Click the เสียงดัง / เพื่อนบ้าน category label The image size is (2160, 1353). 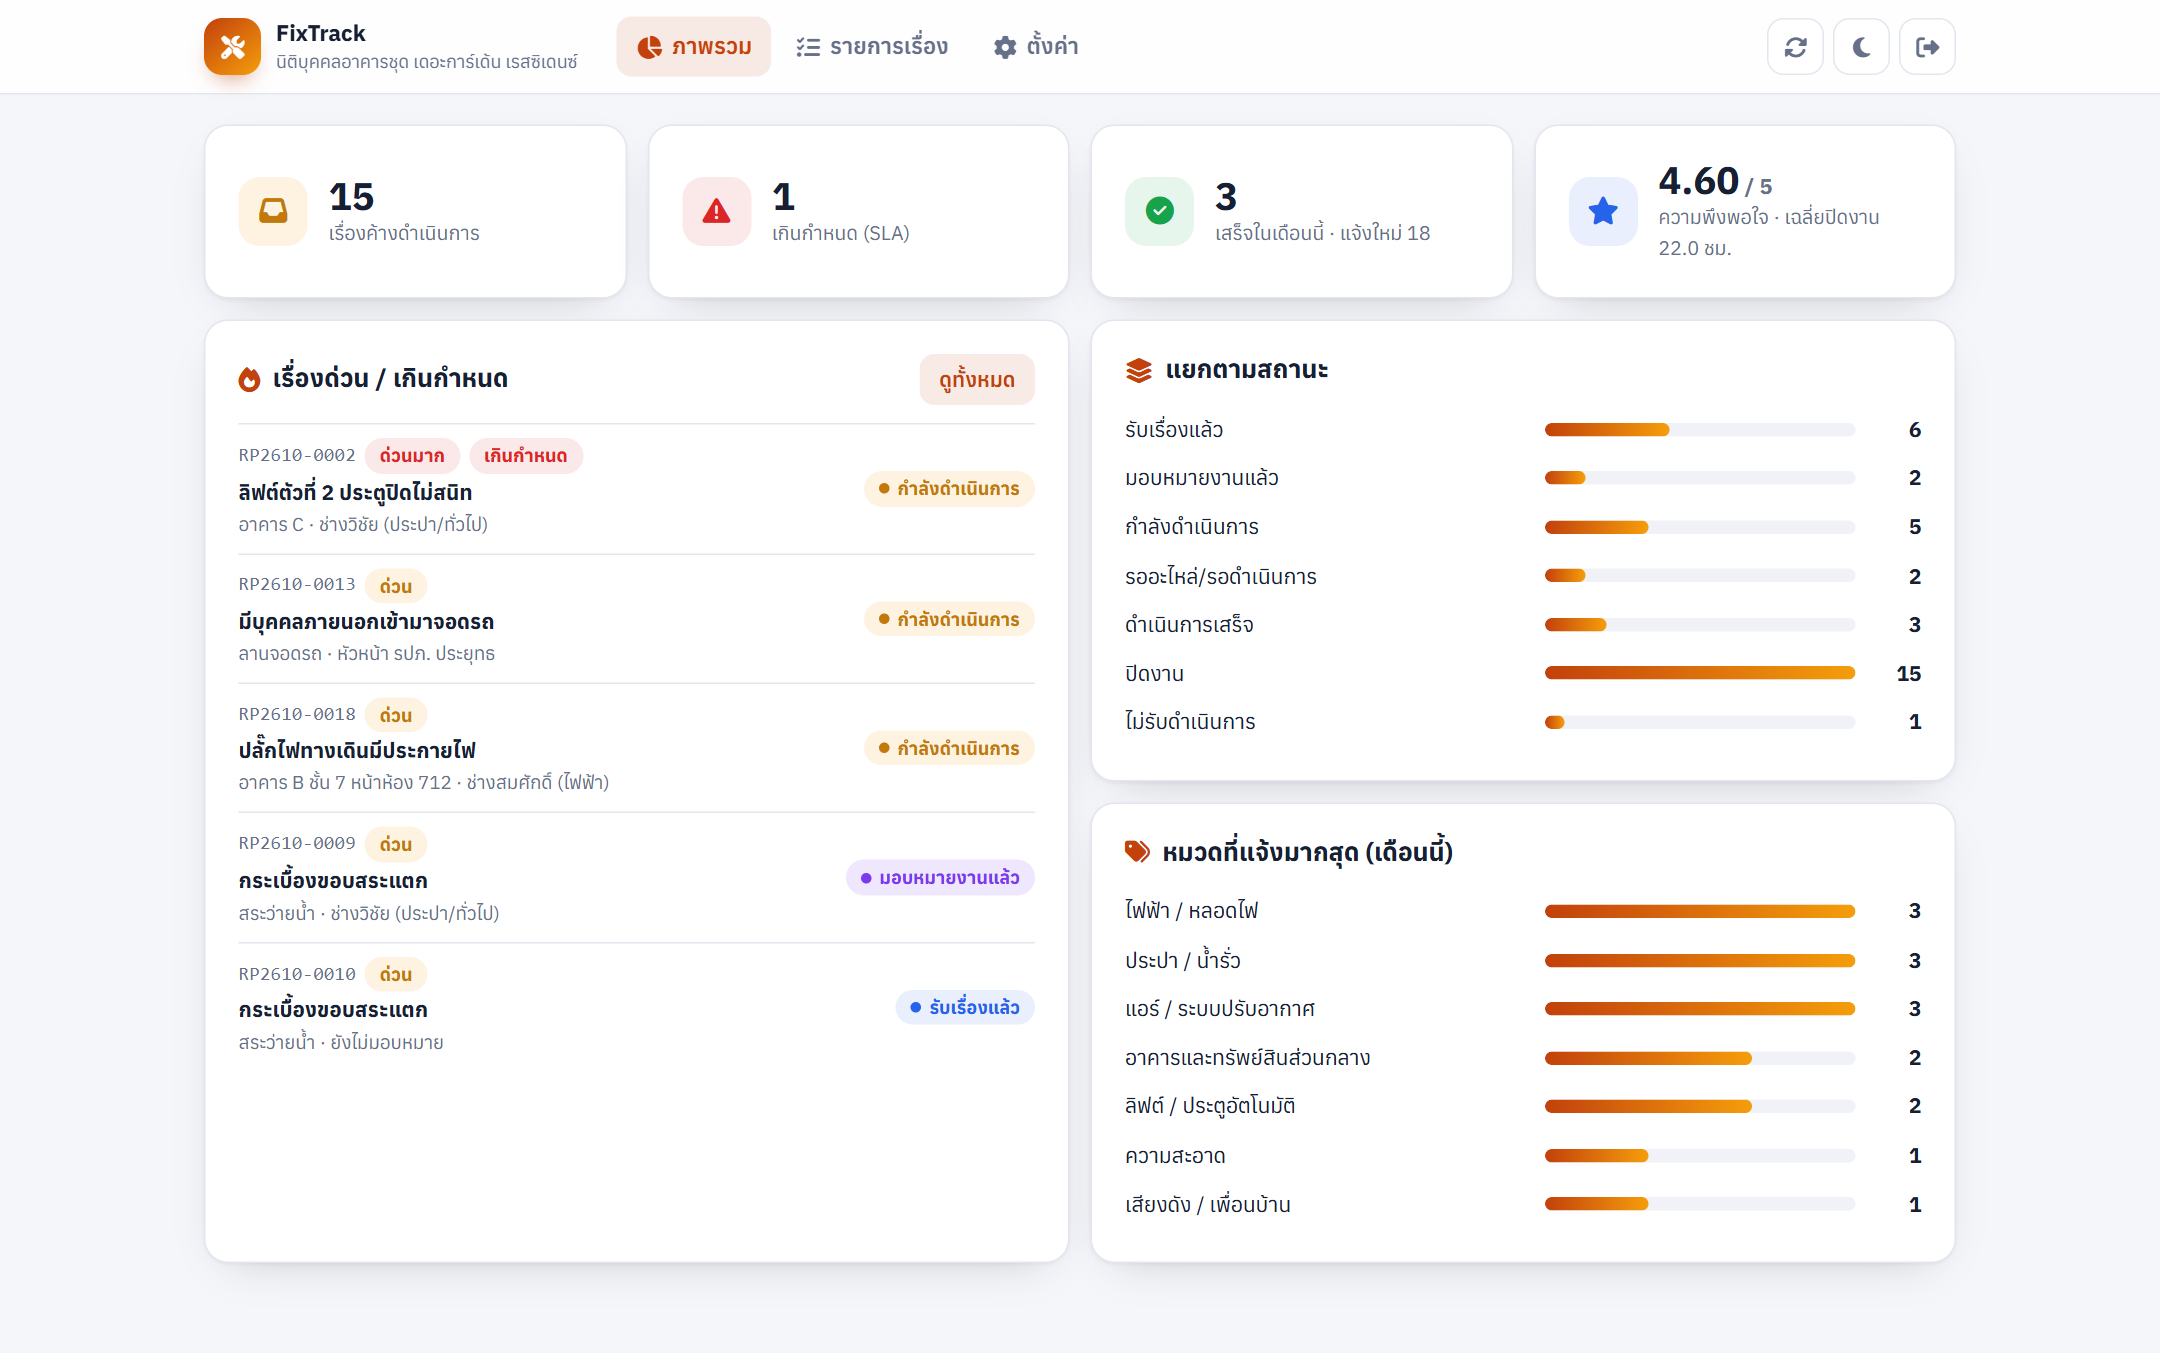pos(1208,1205)
